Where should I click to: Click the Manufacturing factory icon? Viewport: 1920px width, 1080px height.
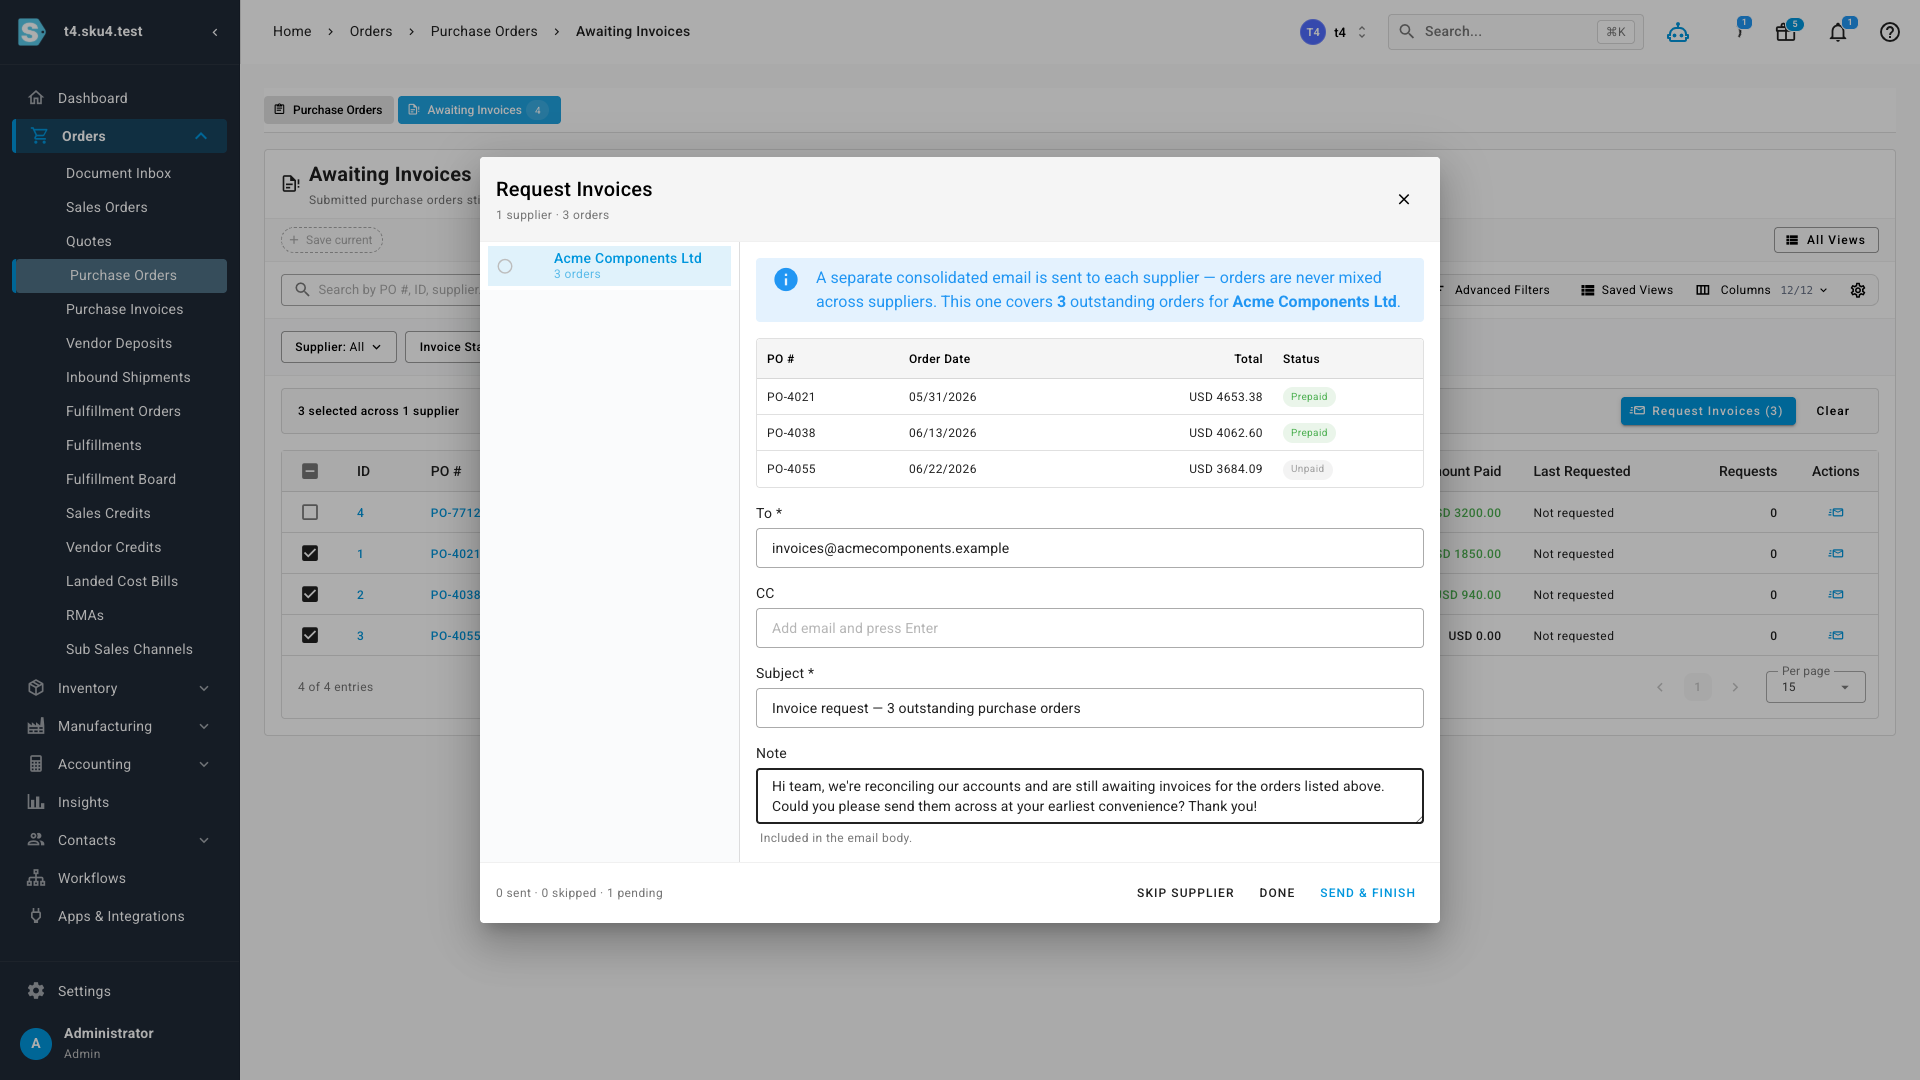(x=36, y=726)
